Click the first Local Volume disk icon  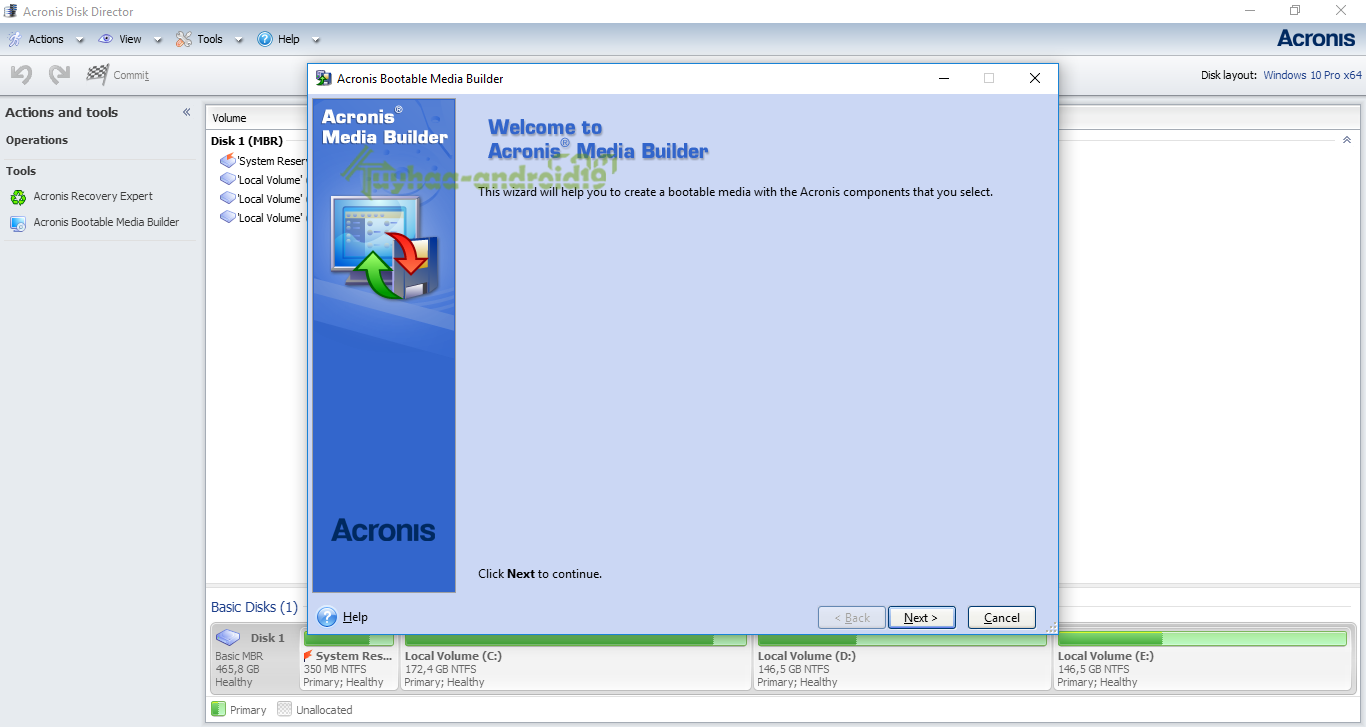pyautogui.click(x=228, y=179)
